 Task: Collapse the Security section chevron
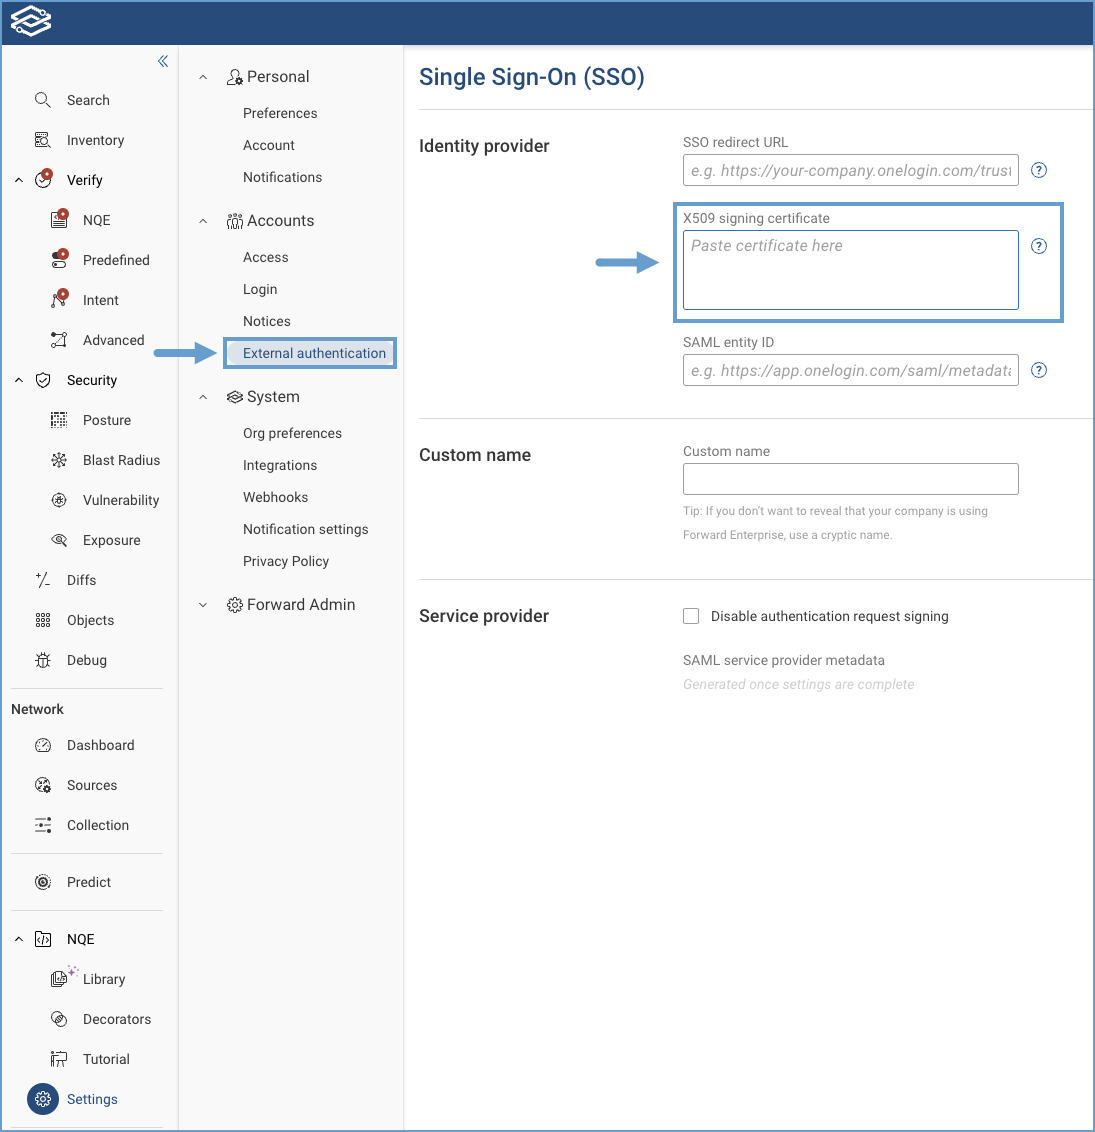click(x=19, y=380)
